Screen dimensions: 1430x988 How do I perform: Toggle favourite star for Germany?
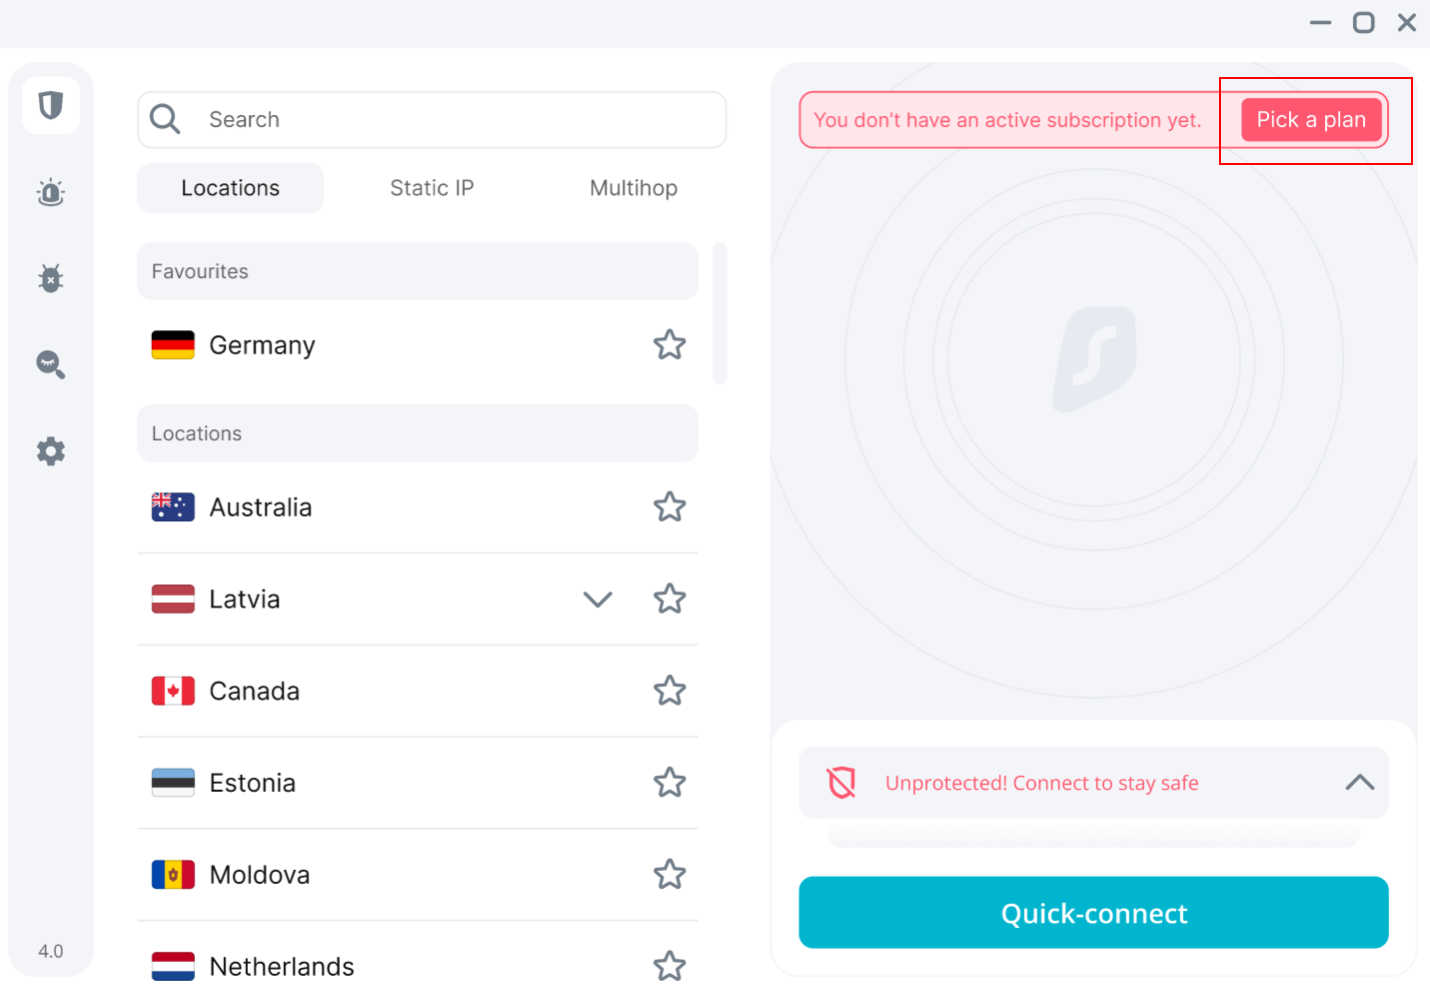(669, 345)
